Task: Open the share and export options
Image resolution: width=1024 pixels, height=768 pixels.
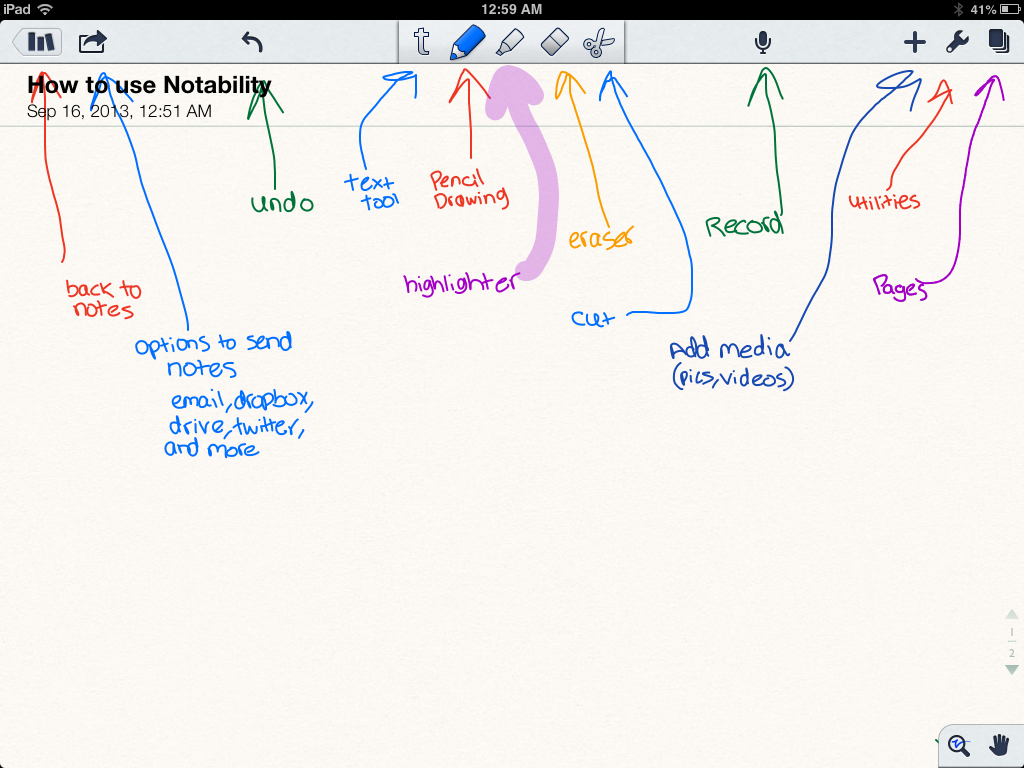Action: pos(92,42)
